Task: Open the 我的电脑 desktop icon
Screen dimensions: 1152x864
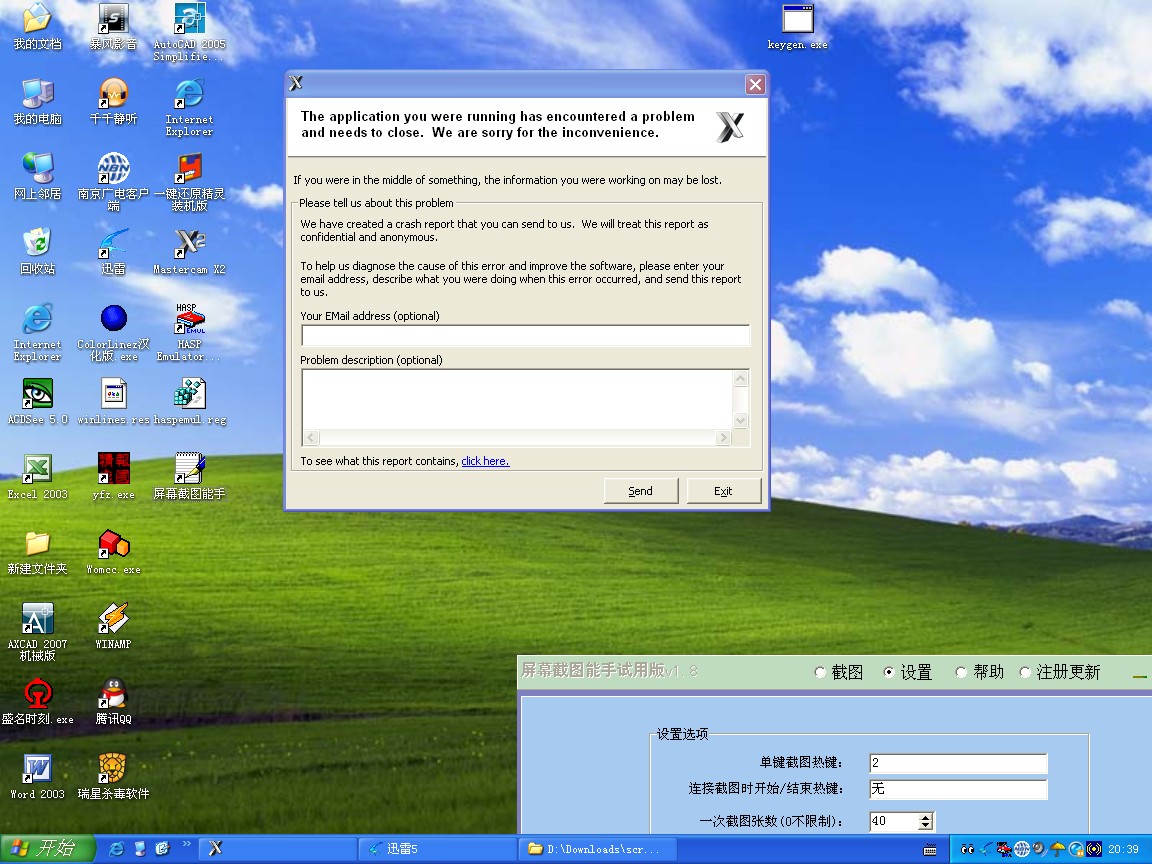Action: [x=37, y=102]
